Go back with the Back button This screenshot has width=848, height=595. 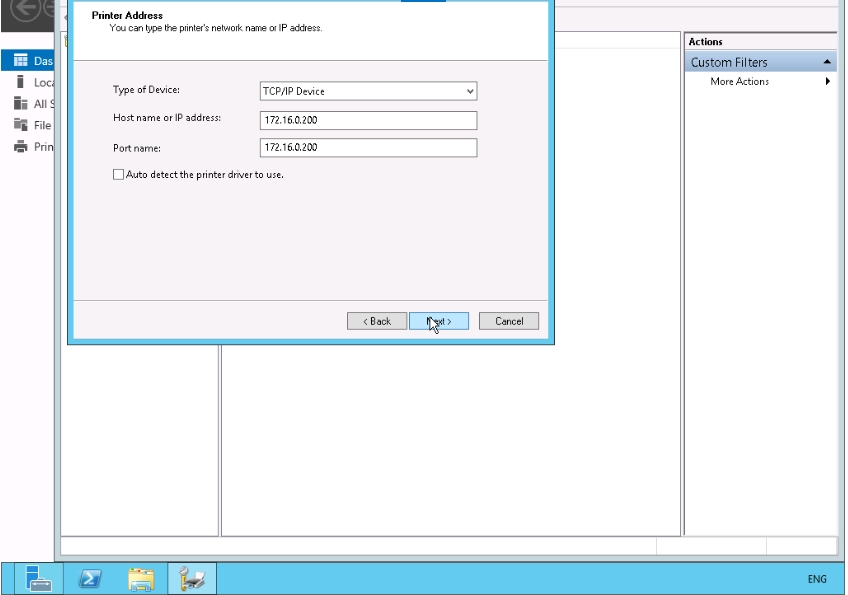click(377, 321)
